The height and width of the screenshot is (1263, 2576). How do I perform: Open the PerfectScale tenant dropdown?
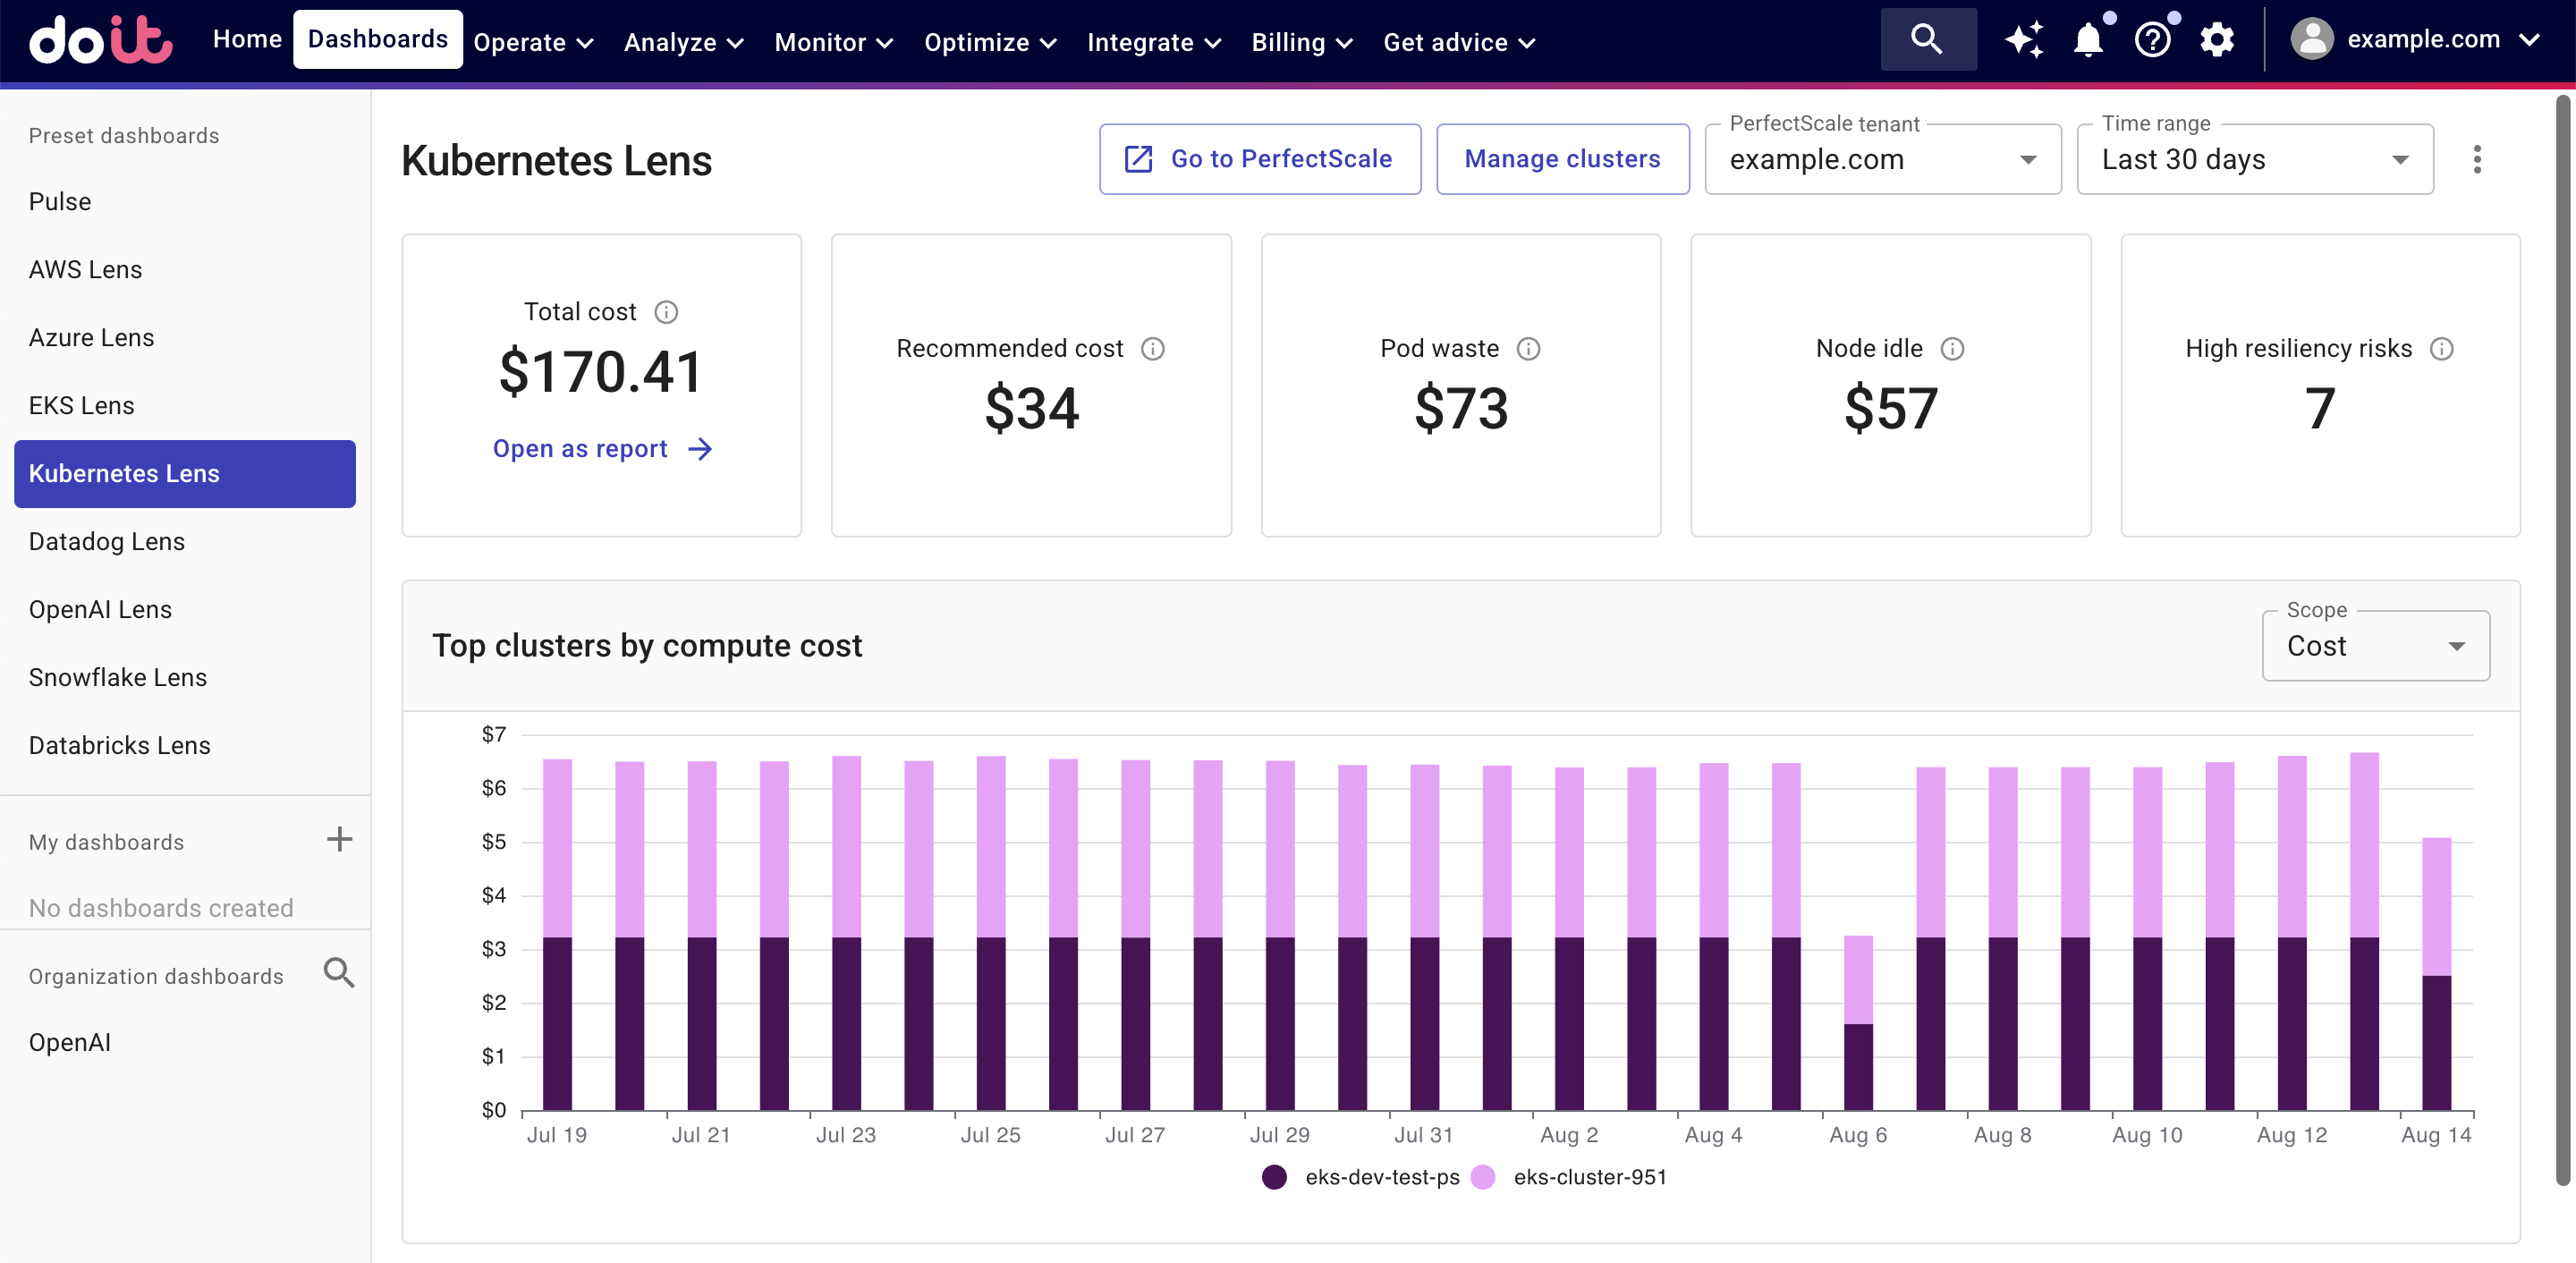1883,160
